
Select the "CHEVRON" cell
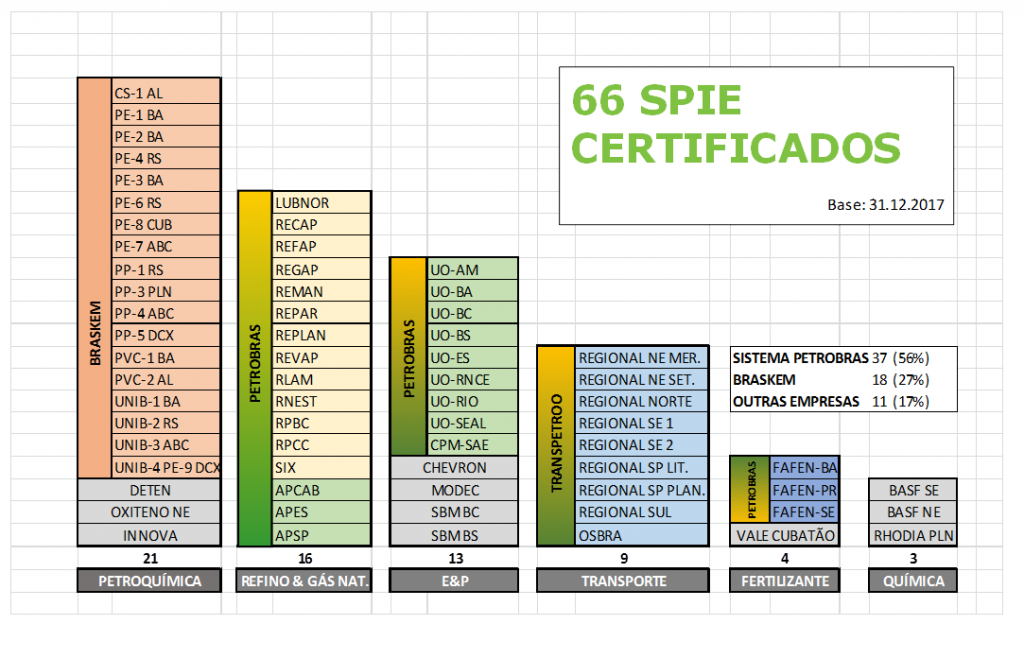click(x=454, y=468)
